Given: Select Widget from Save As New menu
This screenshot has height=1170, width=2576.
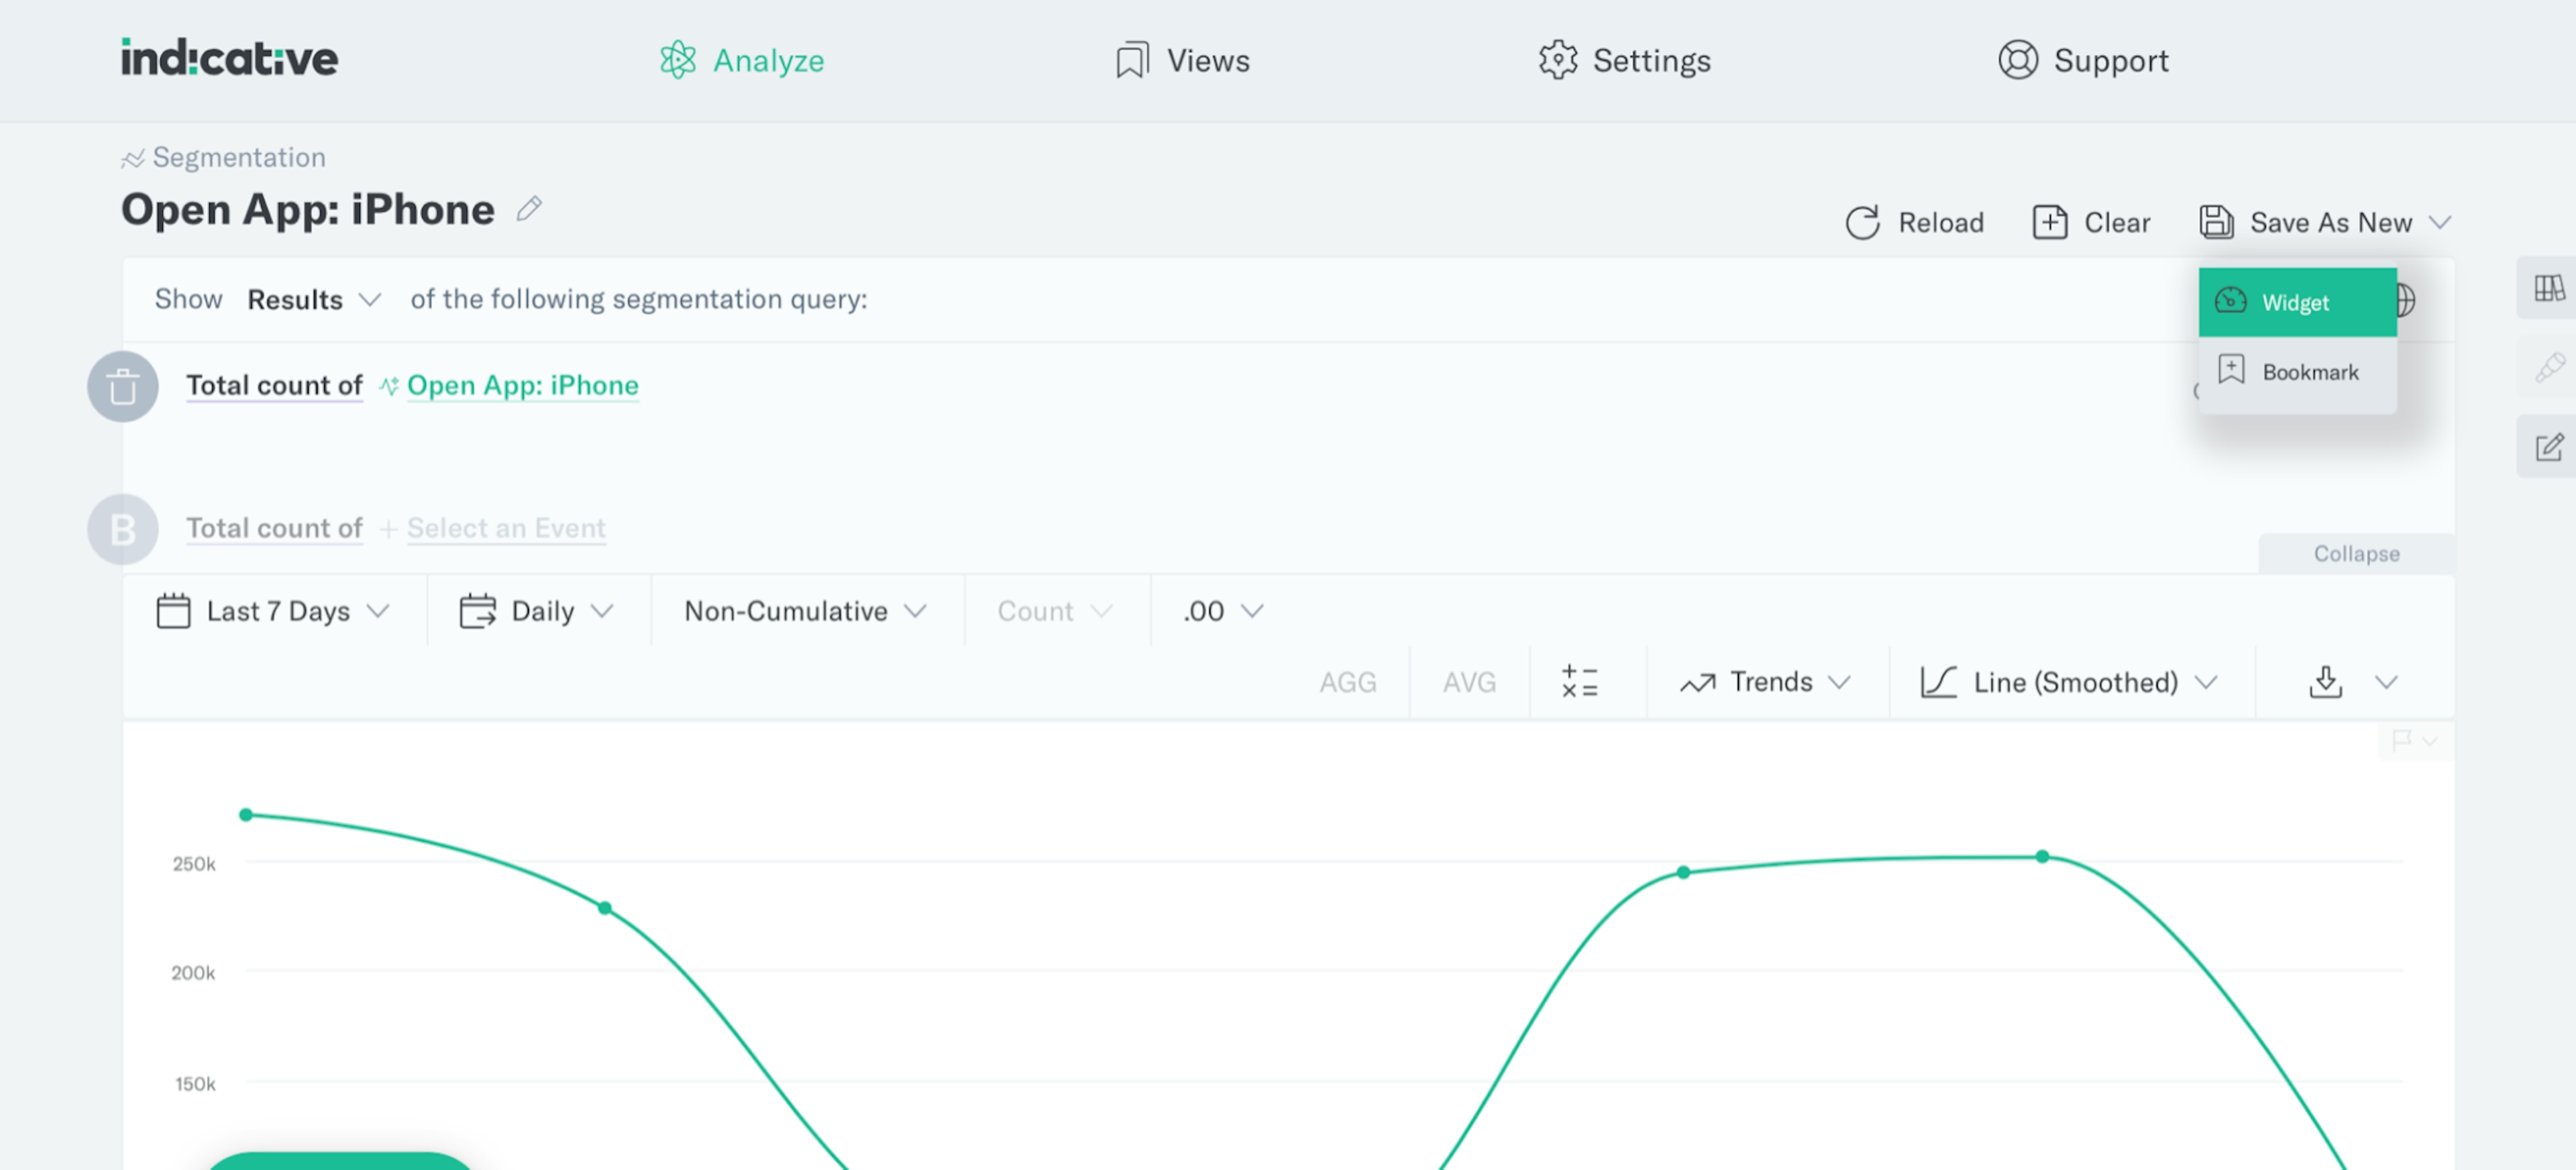Looking at the screenshot, I should pos(2296,302).
